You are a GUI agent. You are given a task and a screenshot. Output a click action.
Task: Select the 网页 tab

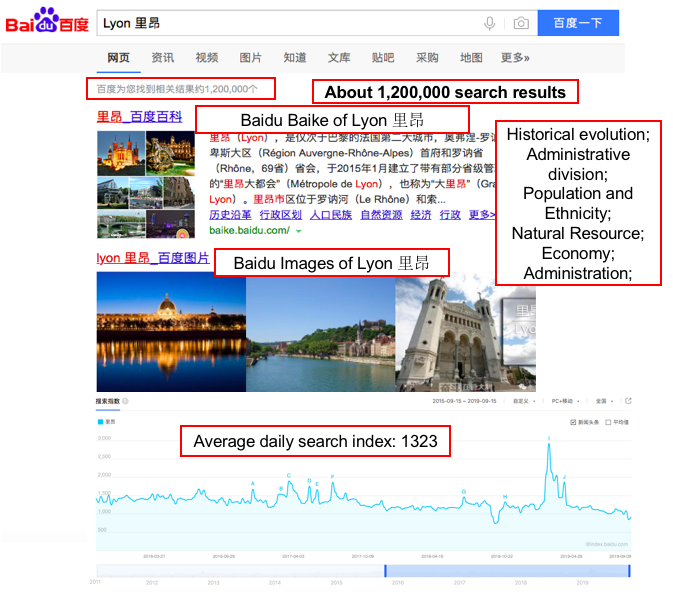pos(118,58)
